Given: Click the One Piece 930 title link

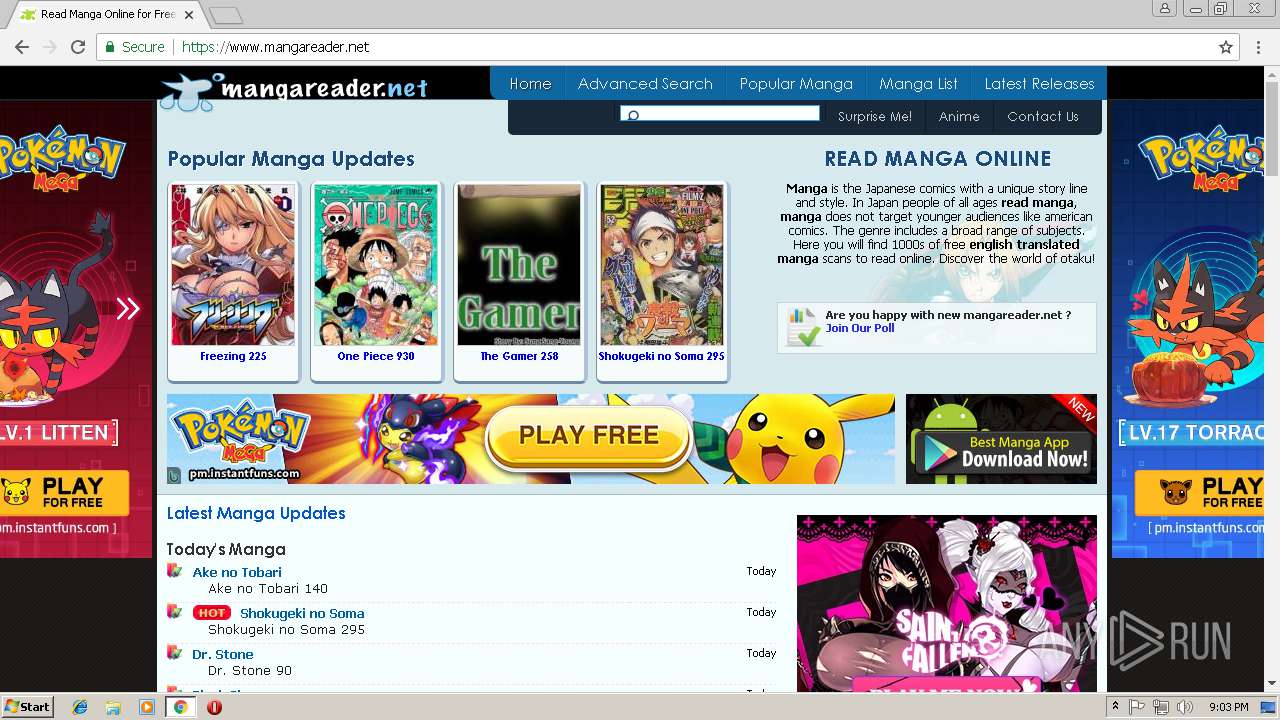Looking at the screenshot, I should coord(376,356).
